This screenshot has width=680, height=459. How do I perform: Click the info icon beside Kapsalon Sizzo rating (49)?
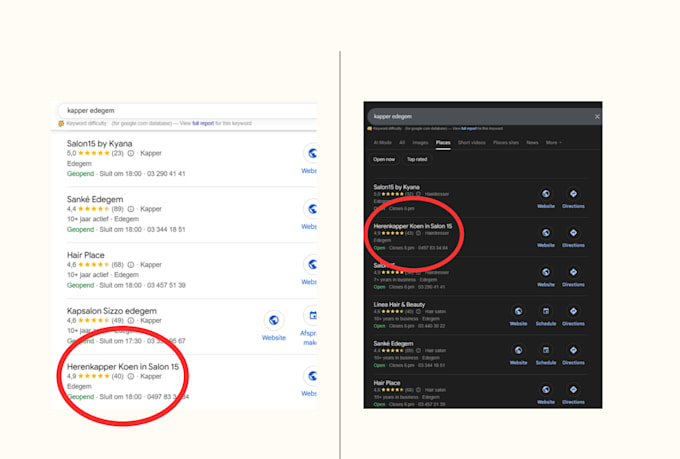[131, 321]
